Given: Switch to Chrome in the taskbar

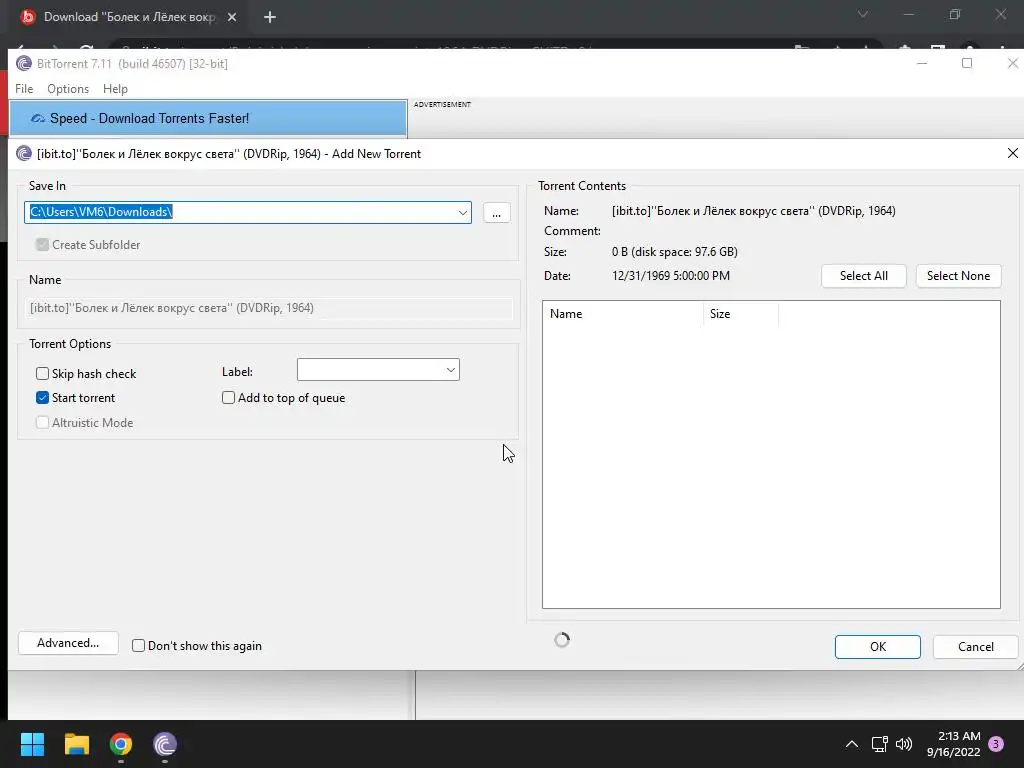Looking at the screenshot, I should pos(121,744).
